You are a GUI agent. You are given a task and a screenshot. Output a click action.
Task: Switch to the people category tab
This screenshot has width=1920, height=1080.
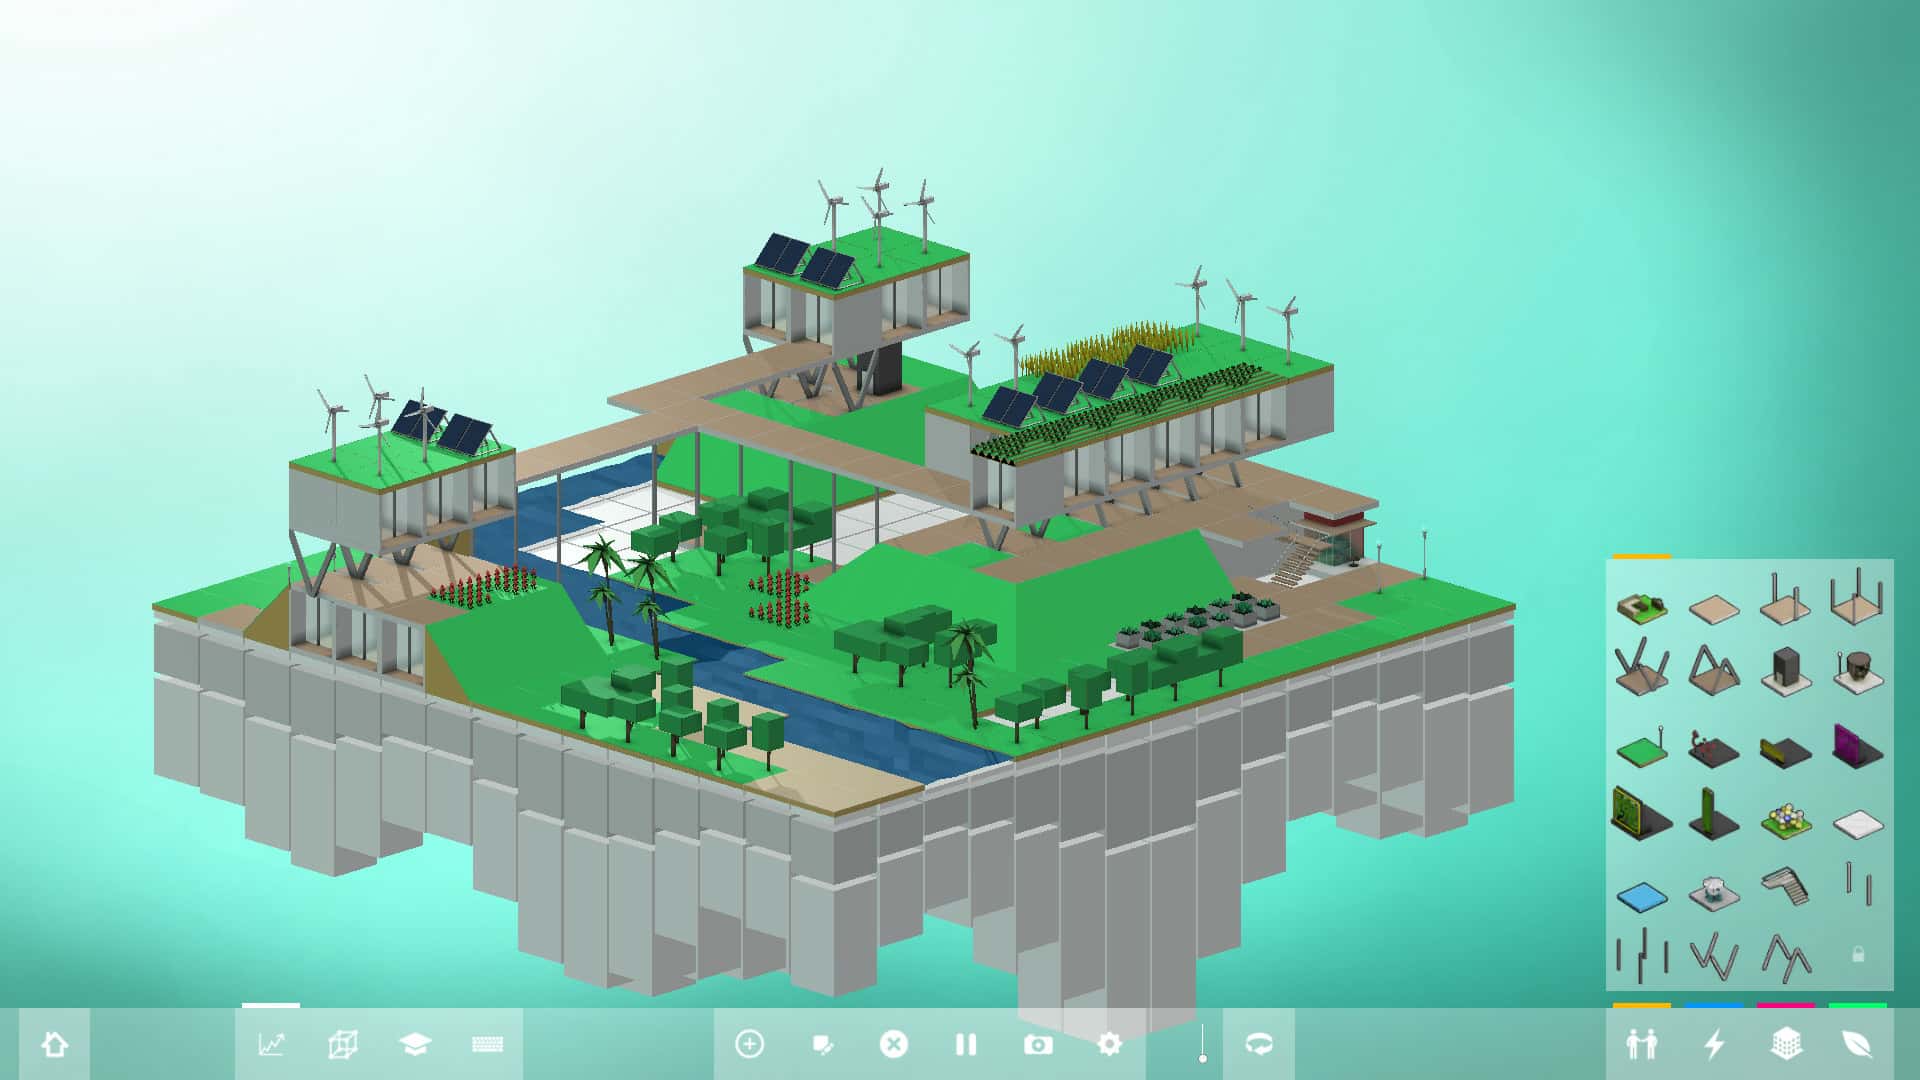click(1641, 1045)
